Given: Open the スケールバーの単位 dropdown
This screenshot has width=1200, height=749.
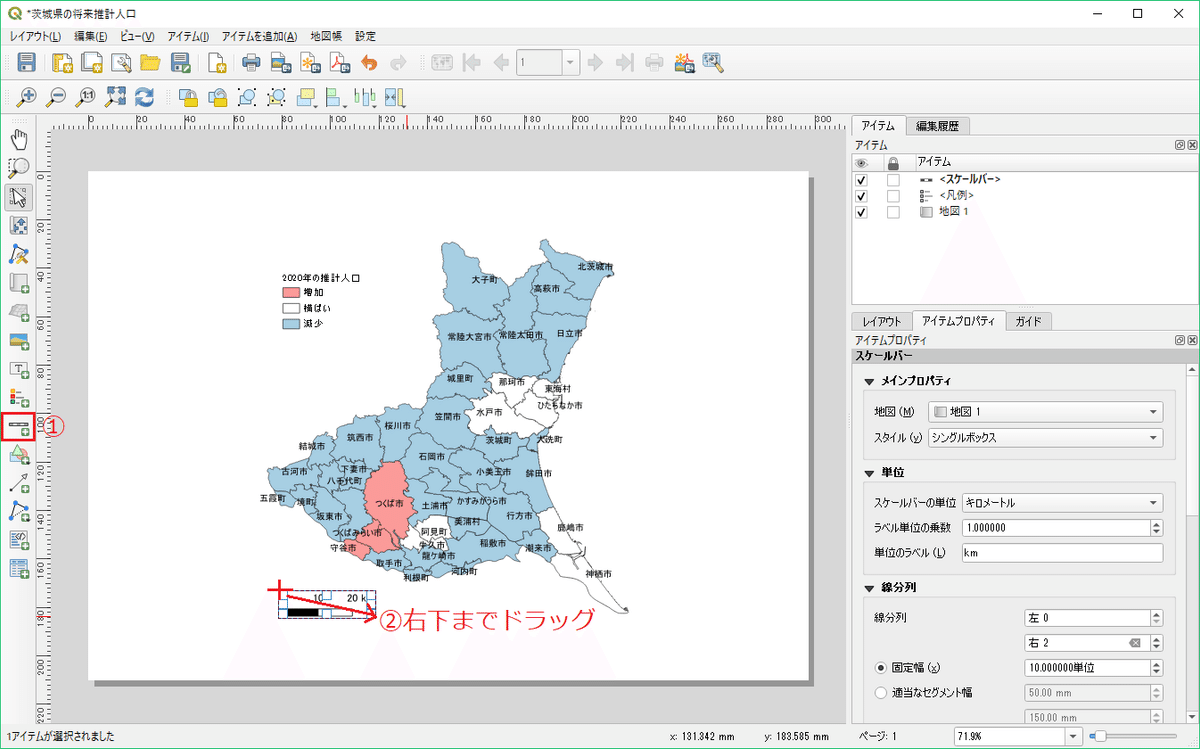Looking at the screenshot, I should click(x=1062, y=502).
